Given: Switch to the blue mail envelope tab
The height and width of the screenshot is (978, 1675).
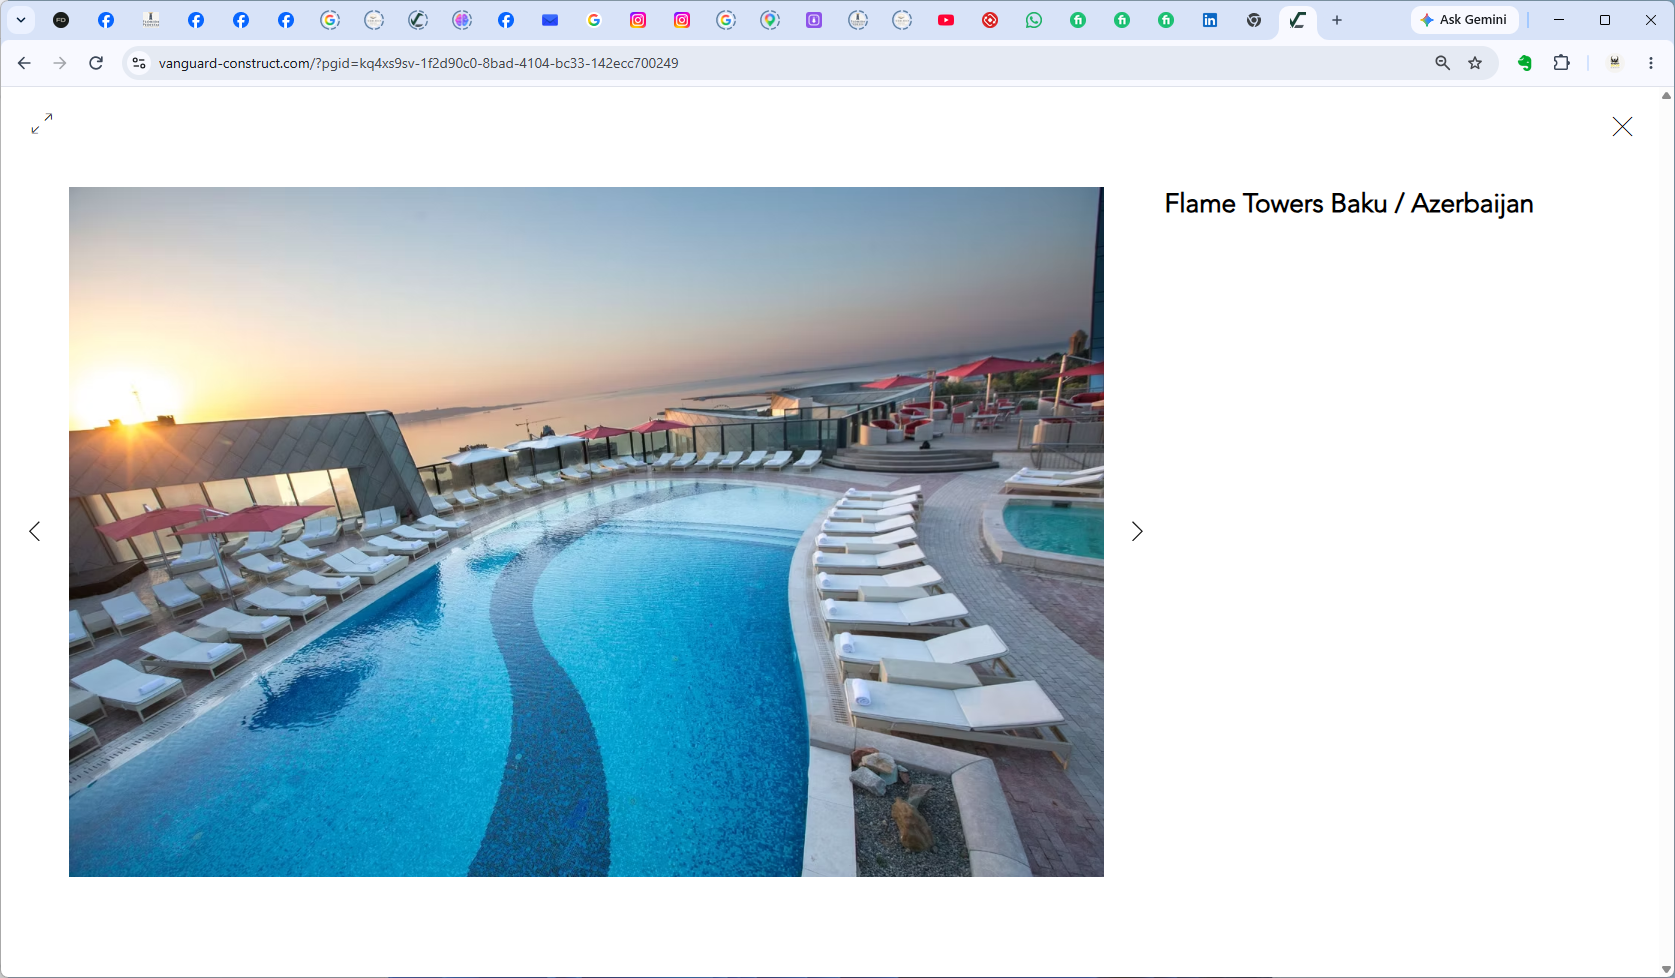Looking at the screenshot, I should 550,20.
